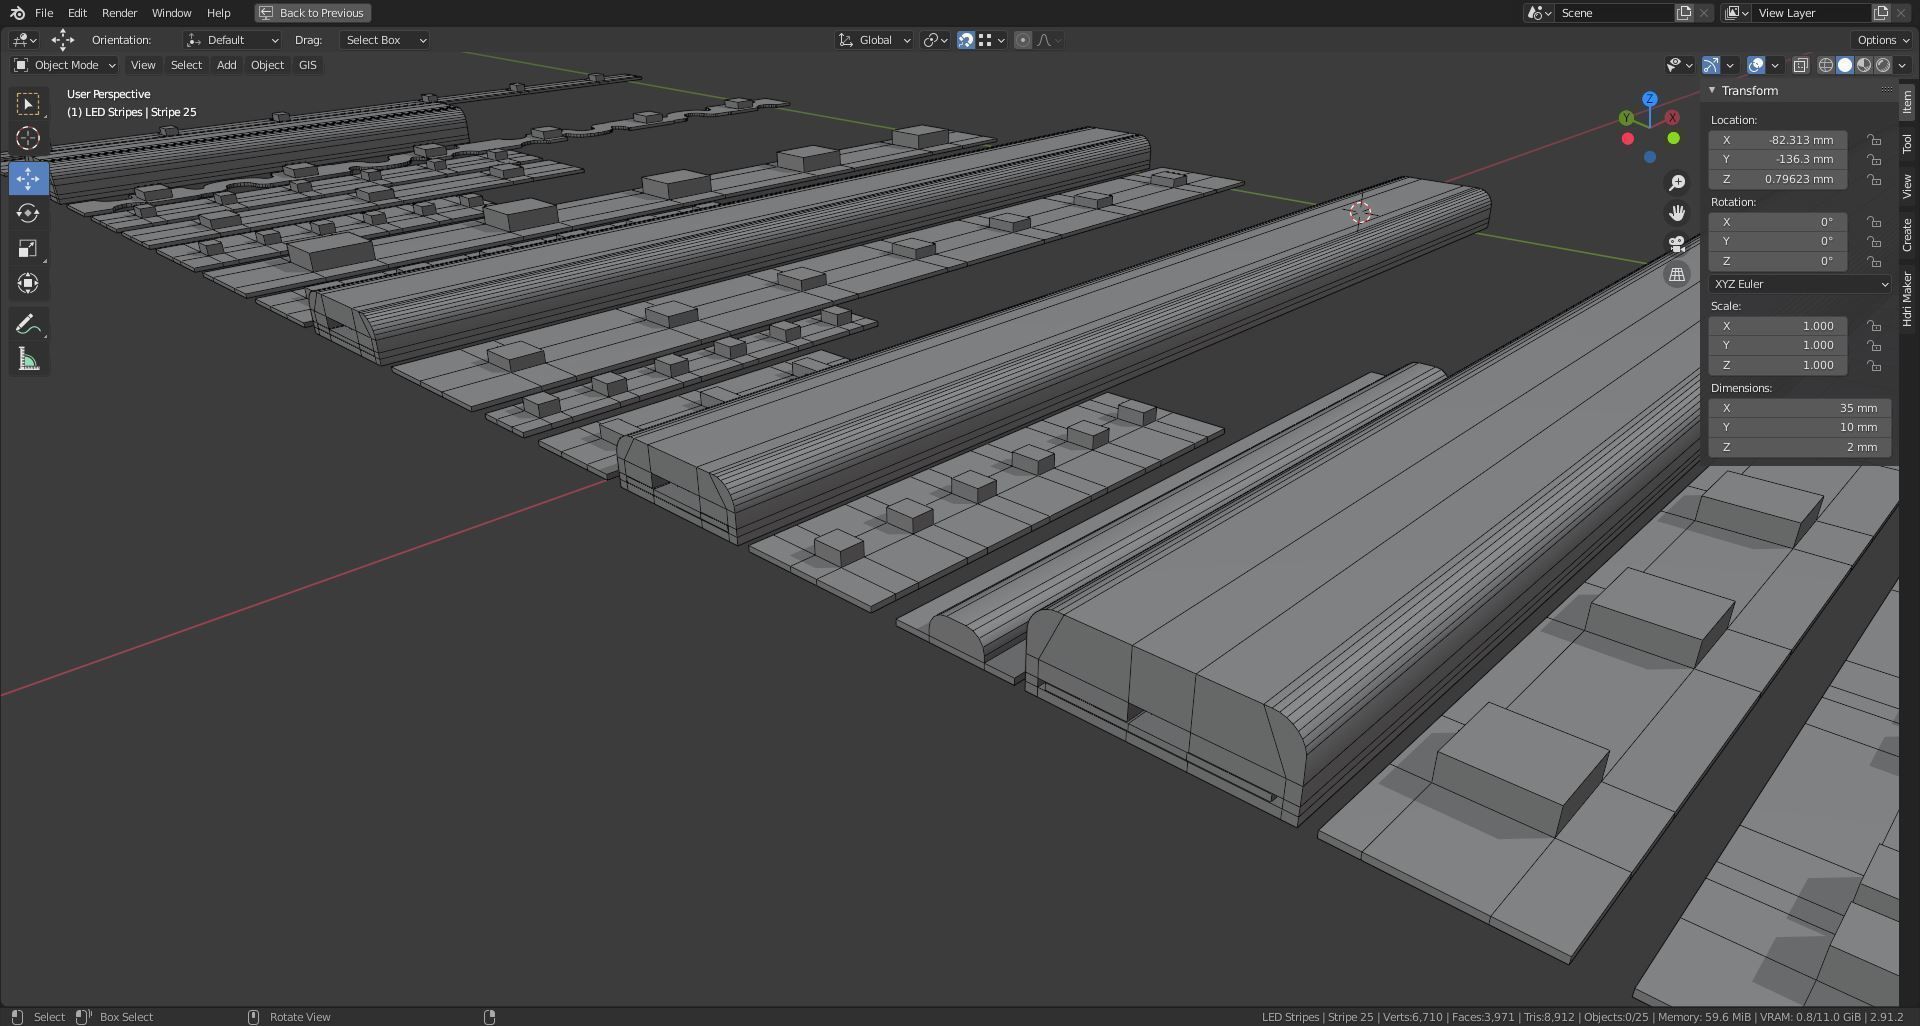Lock the Scale Z value
The width and height of the screenshot is (1920, 1026).
click(x=1874, y=365)
